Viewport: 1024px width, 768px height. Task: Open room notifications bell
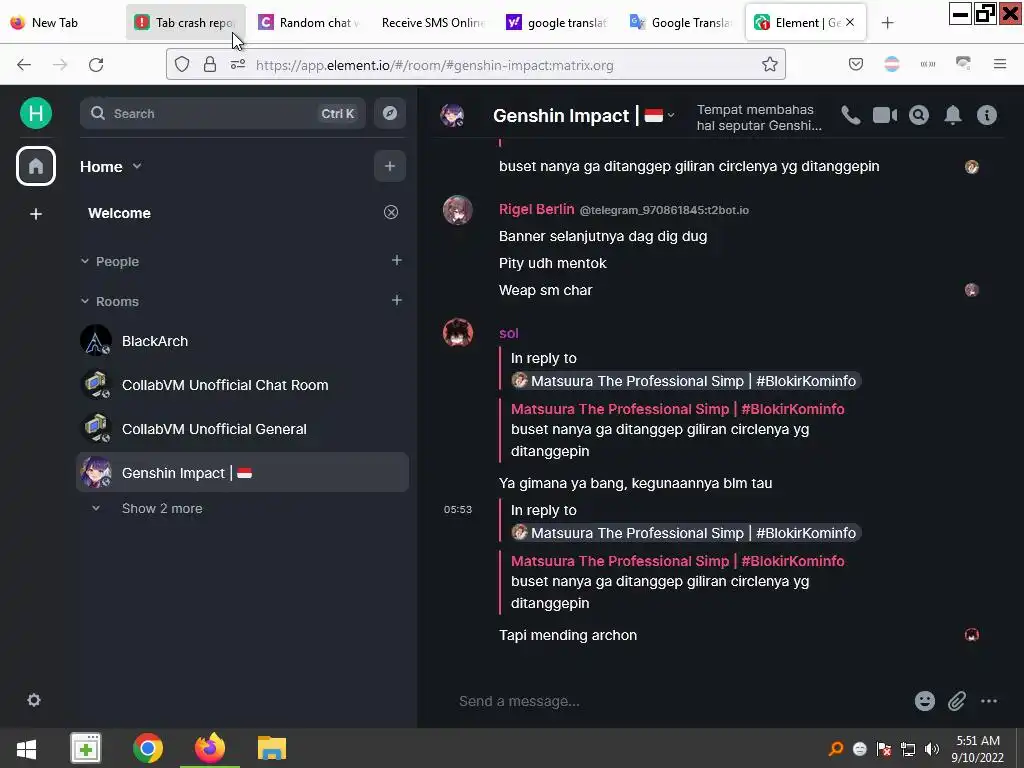[x=953, y=116]
